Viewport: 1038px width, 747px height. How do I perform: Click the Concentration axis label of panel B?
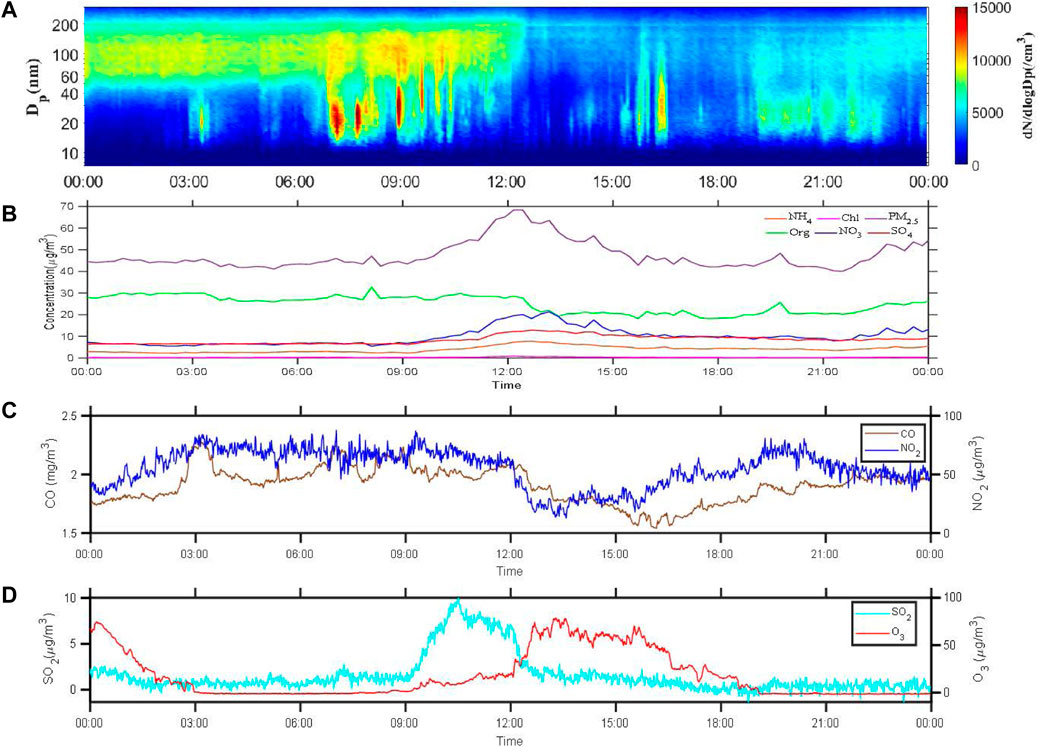[x=49, y=282]
